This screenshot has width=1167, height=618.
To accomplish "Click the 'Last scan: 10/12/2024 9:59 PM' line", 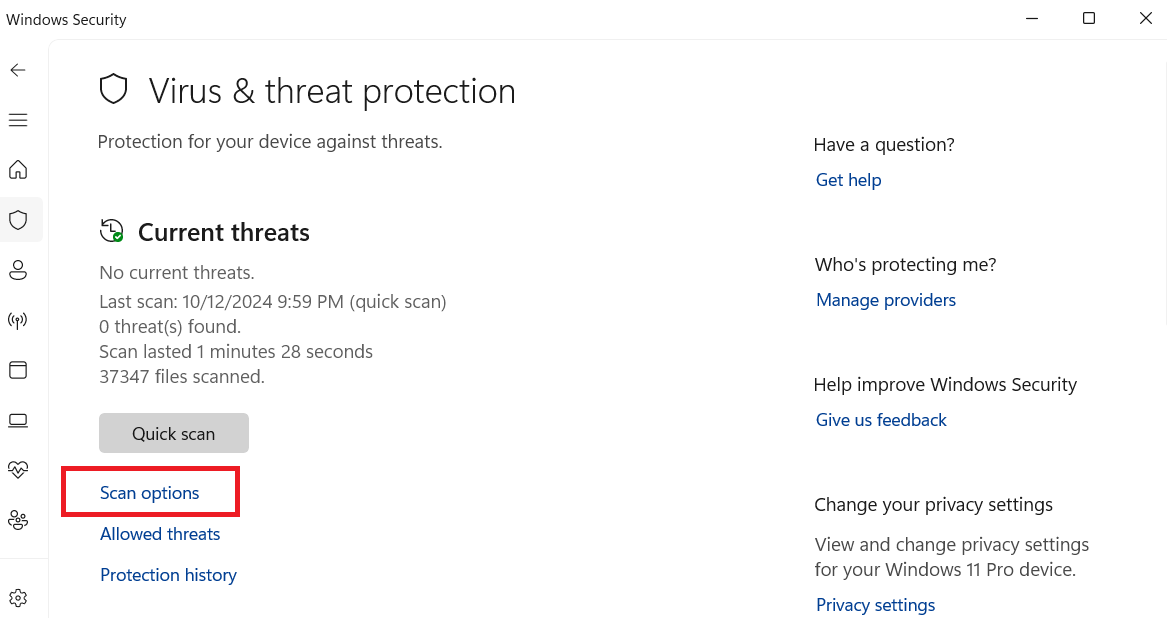I will point(272,302).
